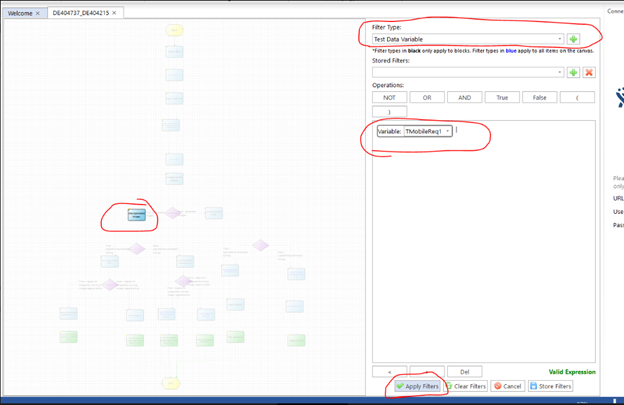Image resolution: width=624 pixels, height=405 pixels.
Task: Delete stored filter with red X icon
Action: [x=589, y=72]
